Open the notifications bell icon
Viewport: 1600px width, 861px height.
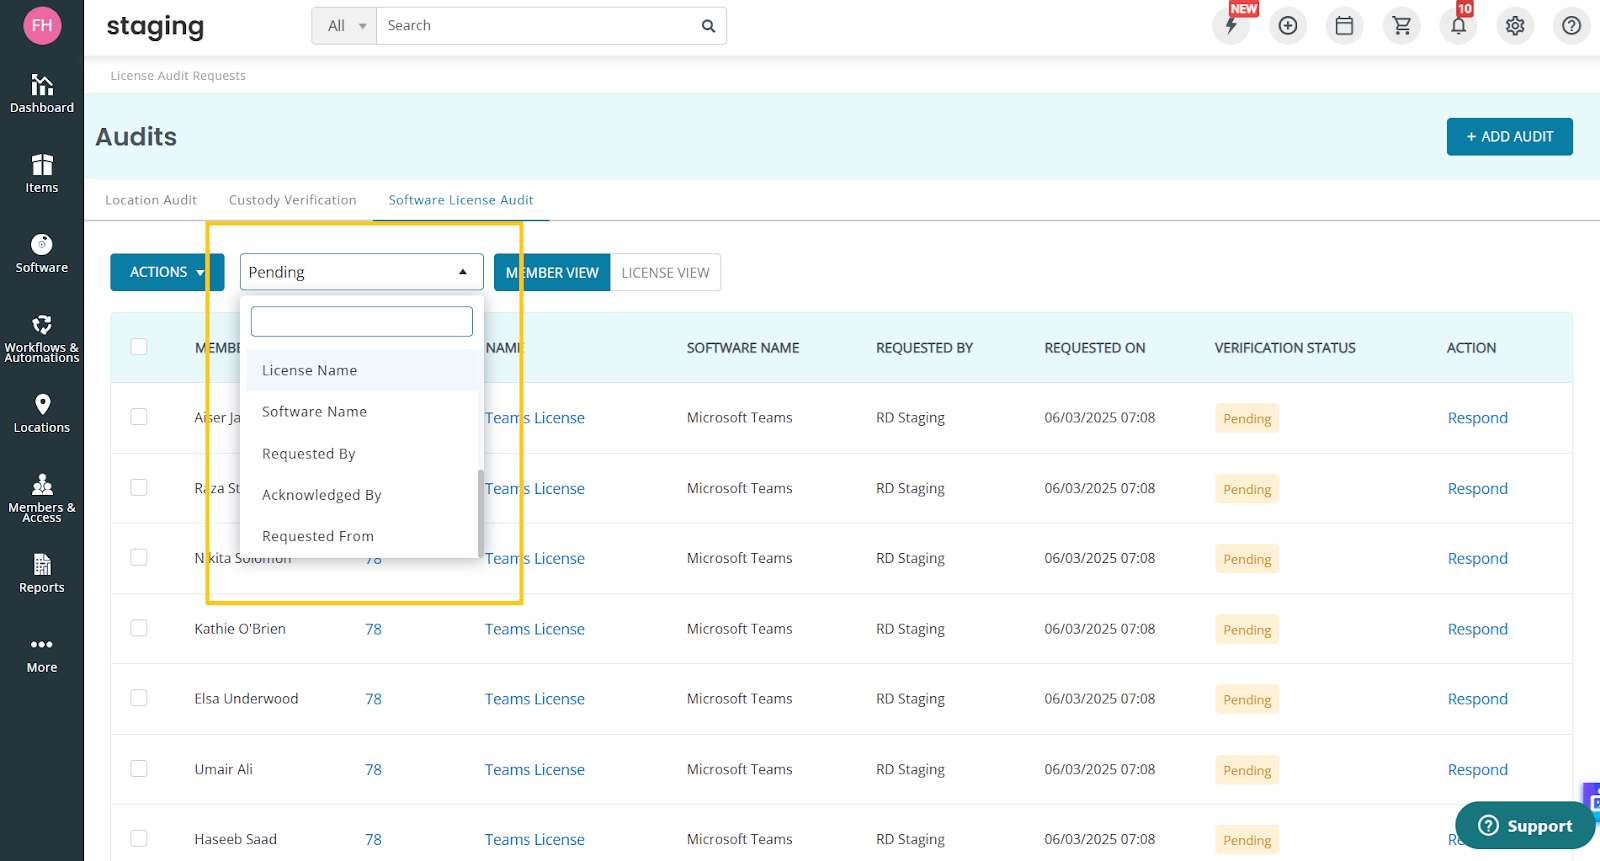click(x=1459, y=26)
